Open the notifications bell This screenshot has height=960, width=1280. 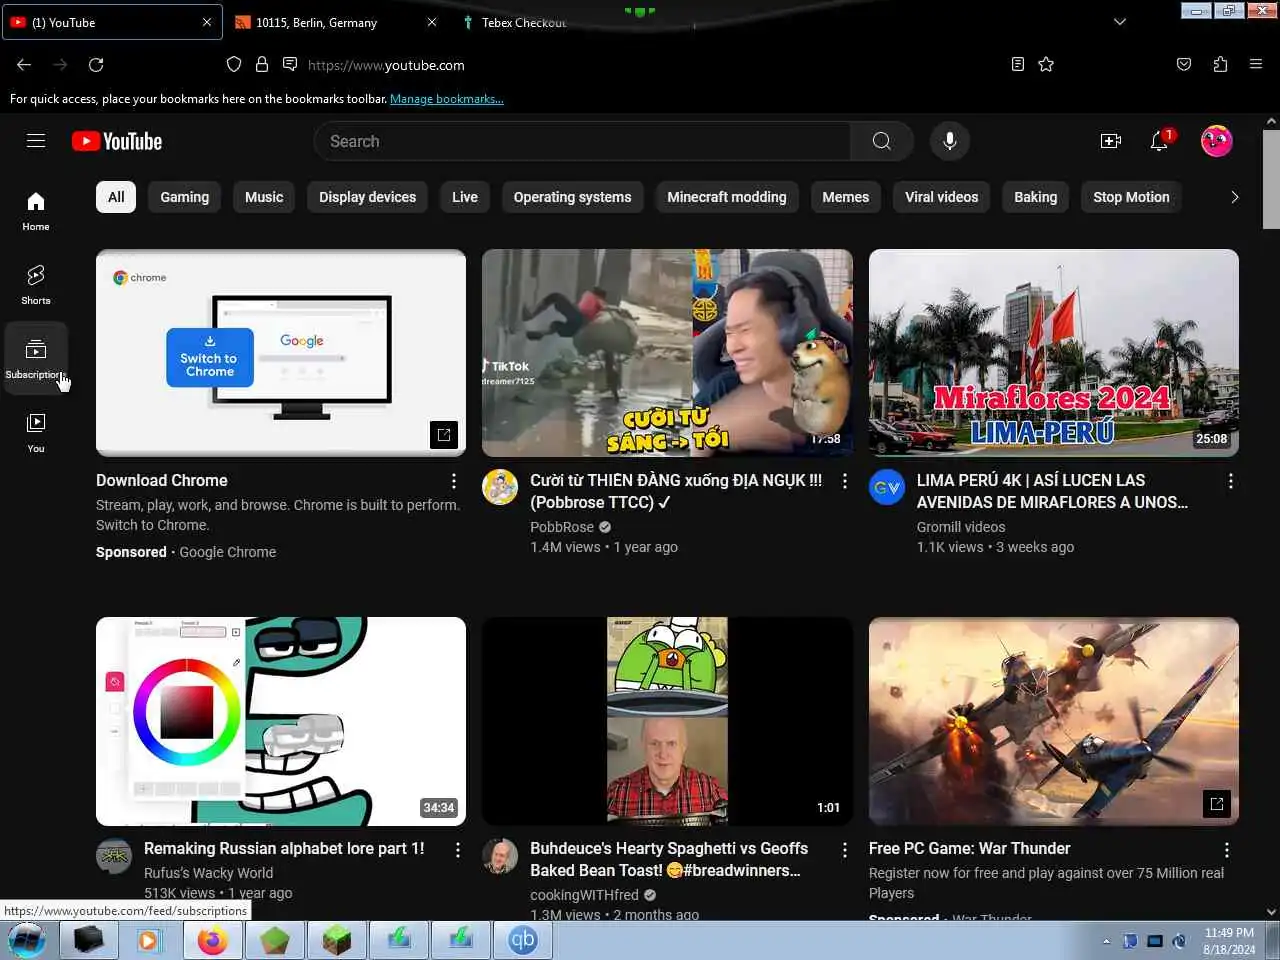click(x=1160, y=141)
